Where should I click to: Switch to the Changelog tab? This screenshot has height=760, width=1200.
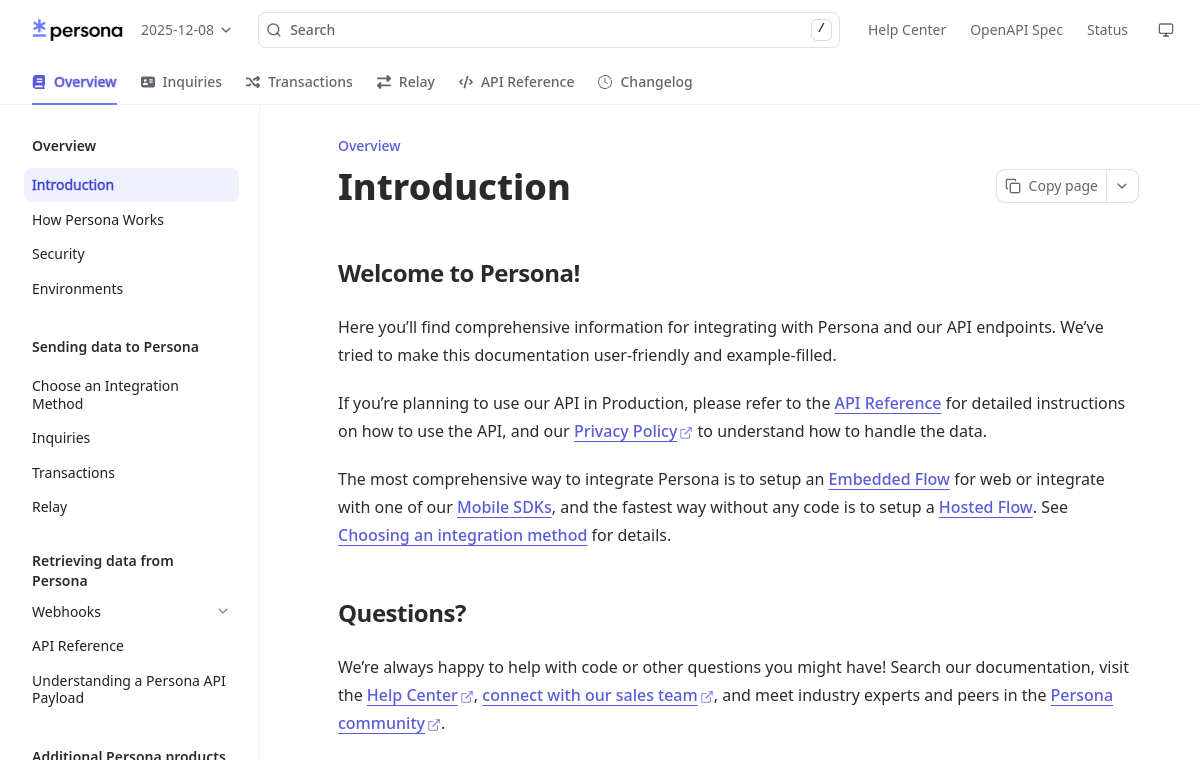[645, 82]
